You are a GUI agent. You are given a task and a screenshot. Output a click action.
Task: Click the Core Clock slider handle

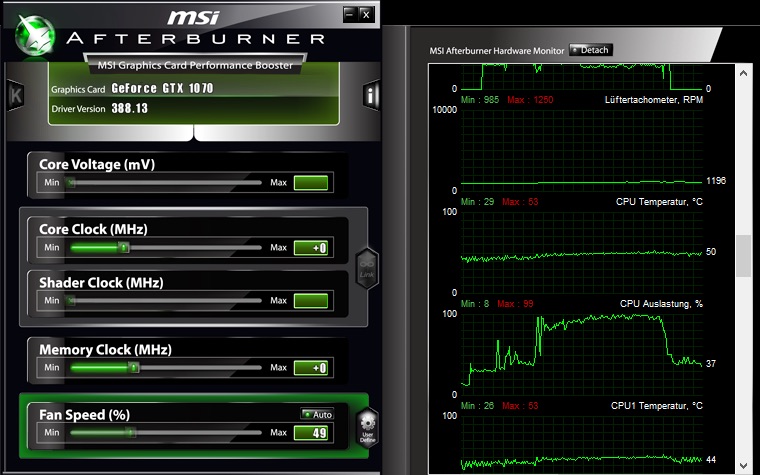pos(124,248)
